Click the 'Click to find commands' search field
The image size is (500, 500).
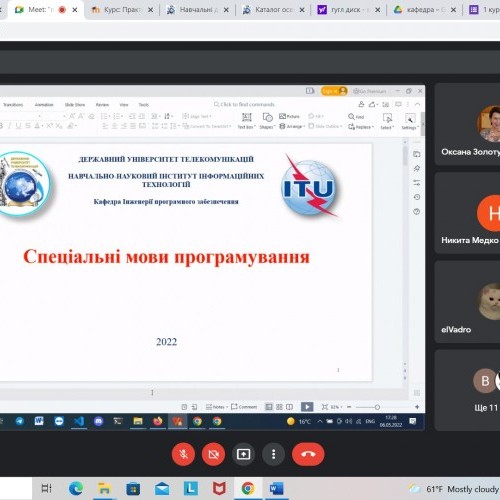pos(244,104)
